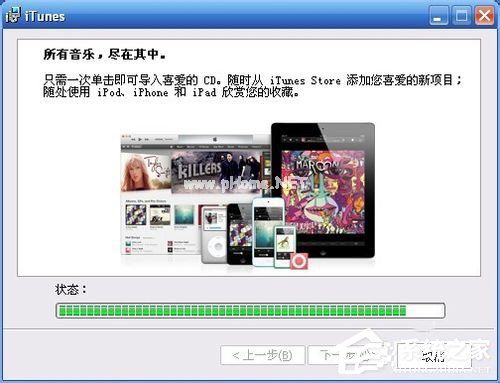The image size is (500, 383).
Task: Click the description line mentioning iTunes Store
Action: (x=252, y=80)
